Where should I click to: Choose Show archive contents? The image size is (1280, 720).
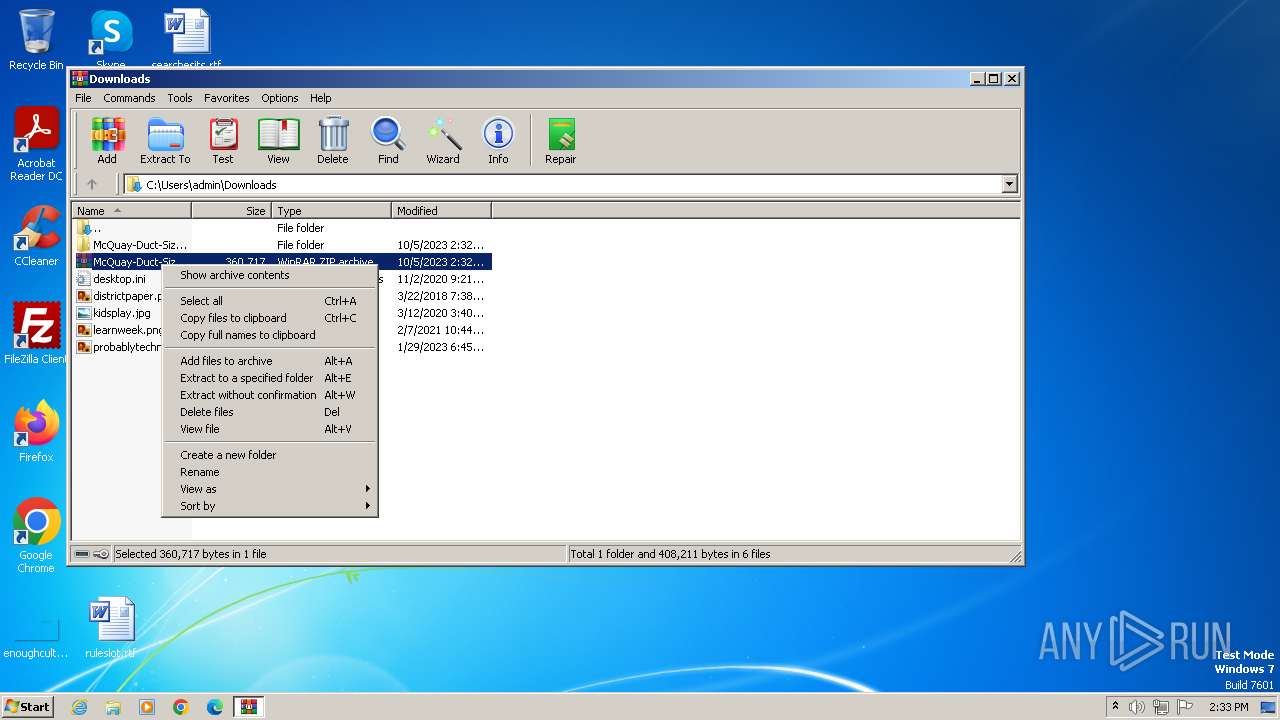click(x=270, y=275)
